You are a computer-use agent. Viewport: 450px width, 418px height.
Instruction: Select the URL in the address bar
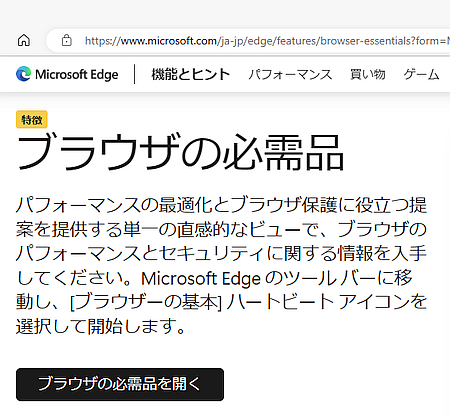(267, 41)
